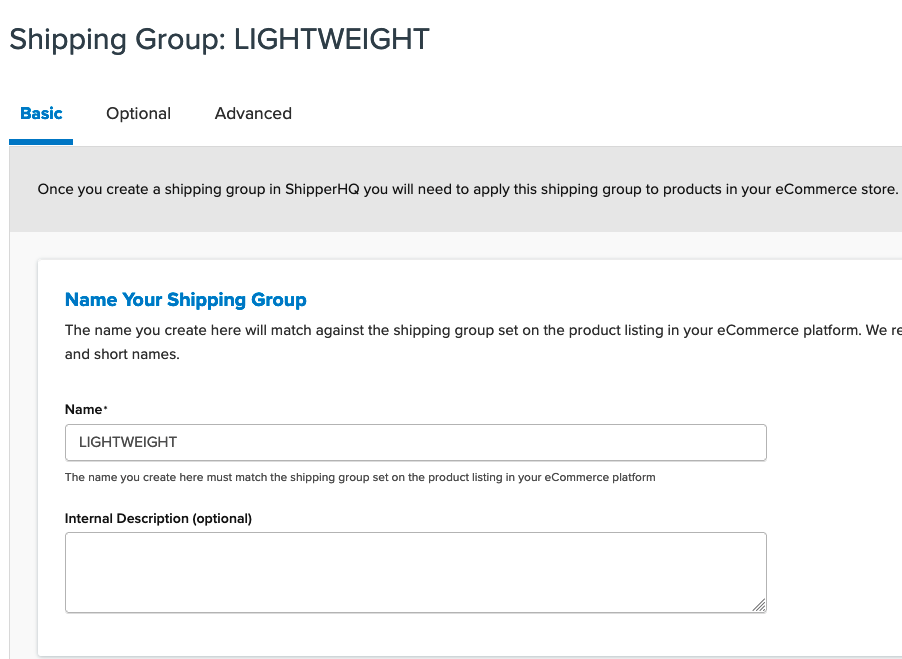Place cursor on the LIGHTWEIGHT text in the Name field
The height and width of the screenshot is (659, 902).
click(x=127, y=442)
